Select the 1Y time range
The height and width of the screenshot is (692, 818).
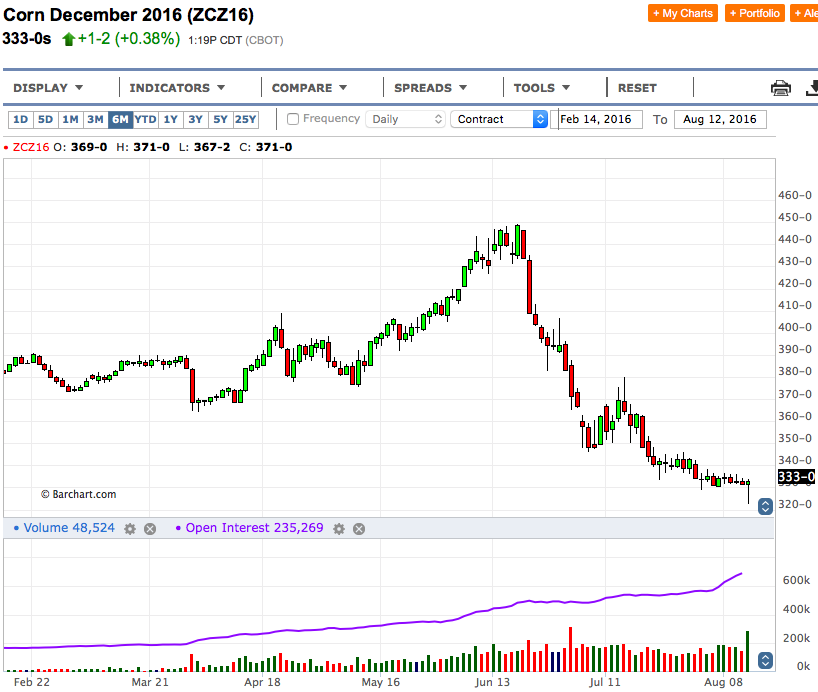(171, 120)
